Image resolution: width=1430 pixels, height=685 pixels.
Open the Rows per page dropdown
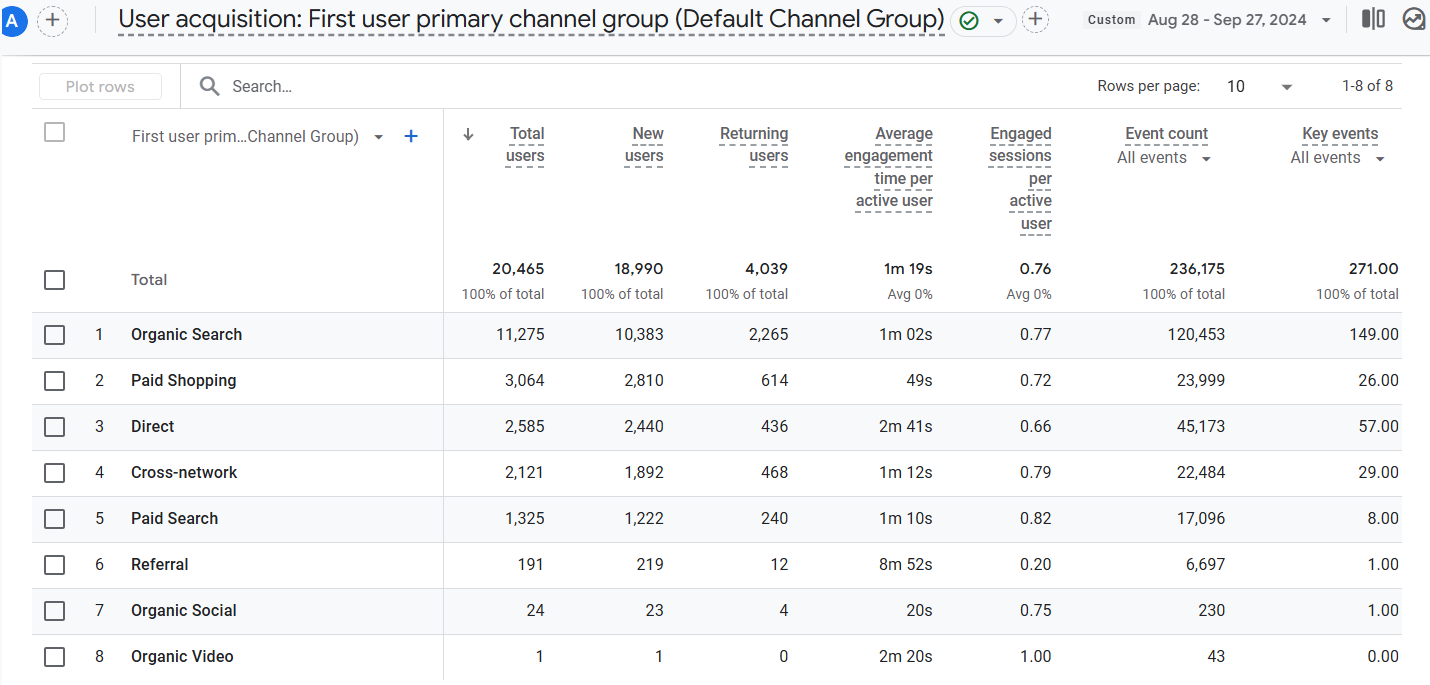(x=1260, y=87)
